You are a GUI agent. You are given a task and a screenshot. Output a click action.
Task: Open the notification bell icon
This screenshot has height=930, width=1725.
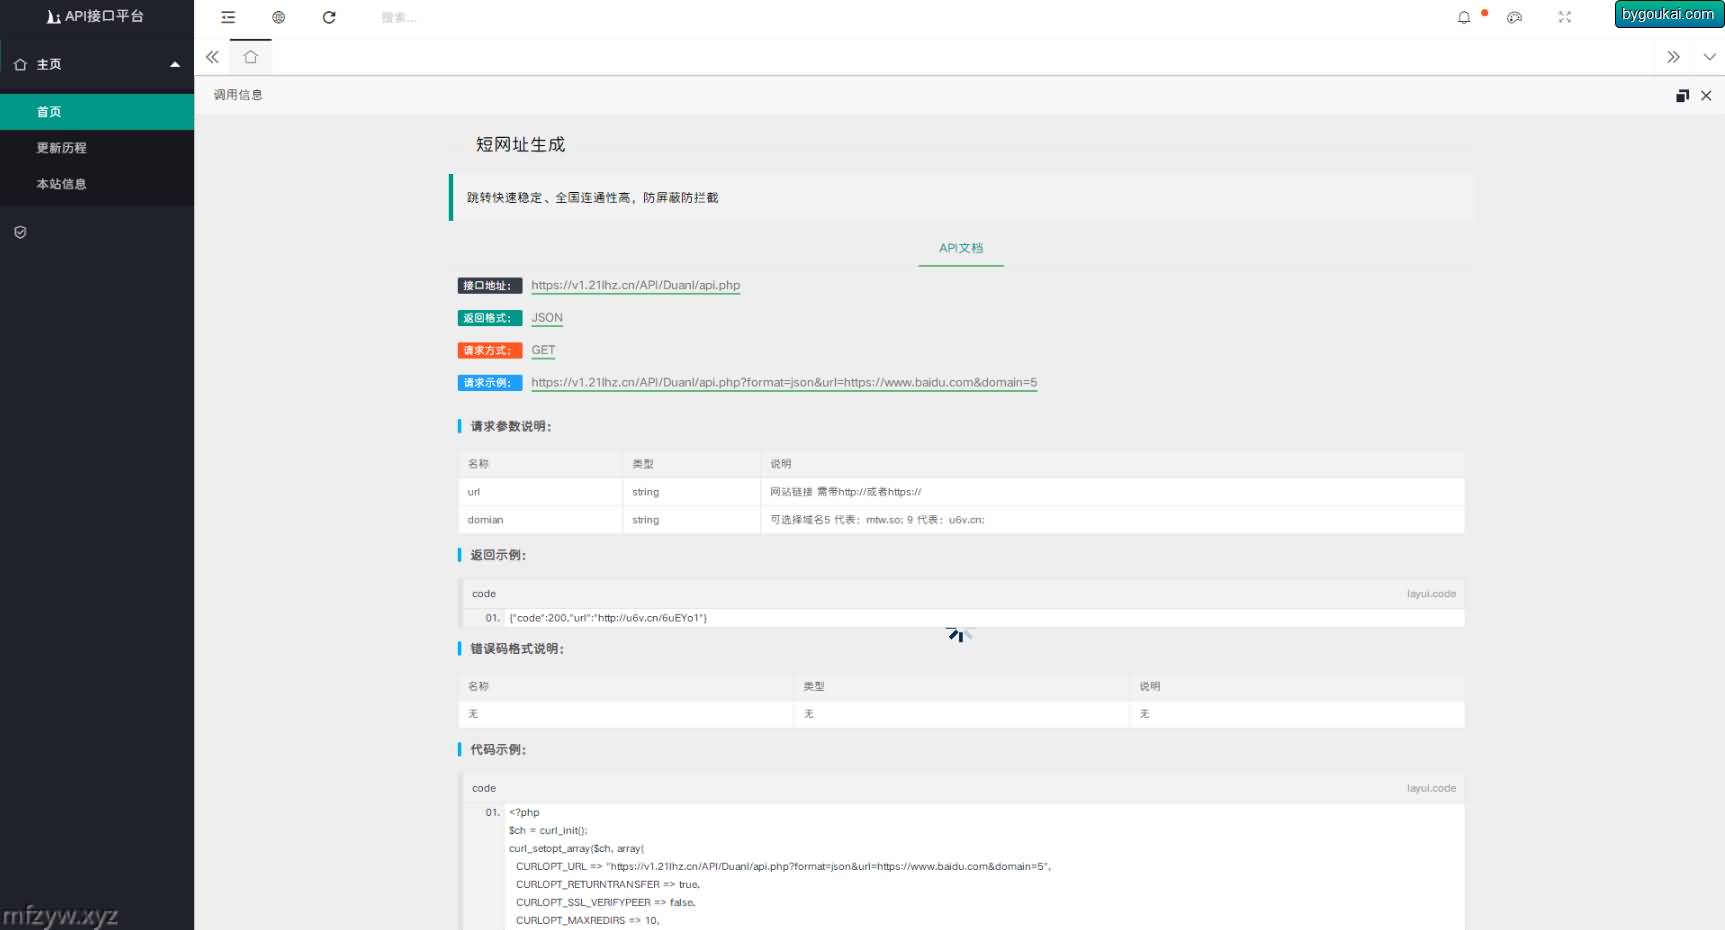pos(1464,17)
